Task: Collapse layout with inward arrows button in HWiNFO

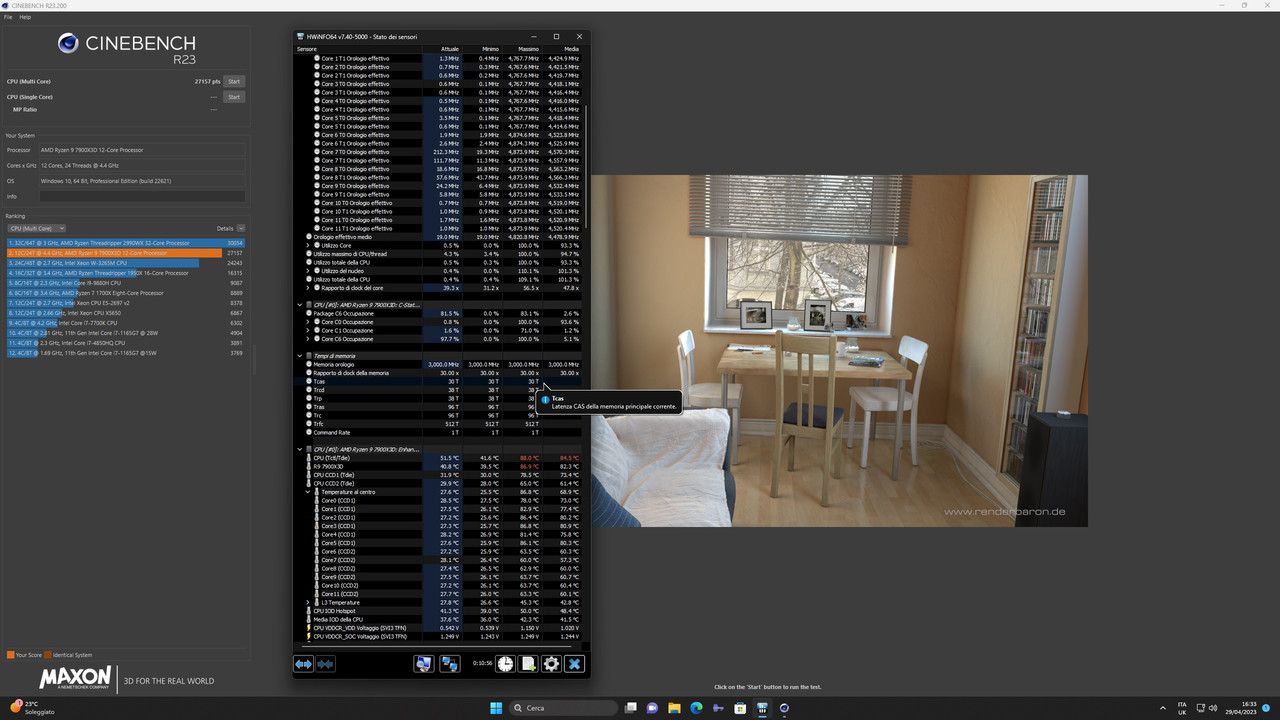Action: 325,664
